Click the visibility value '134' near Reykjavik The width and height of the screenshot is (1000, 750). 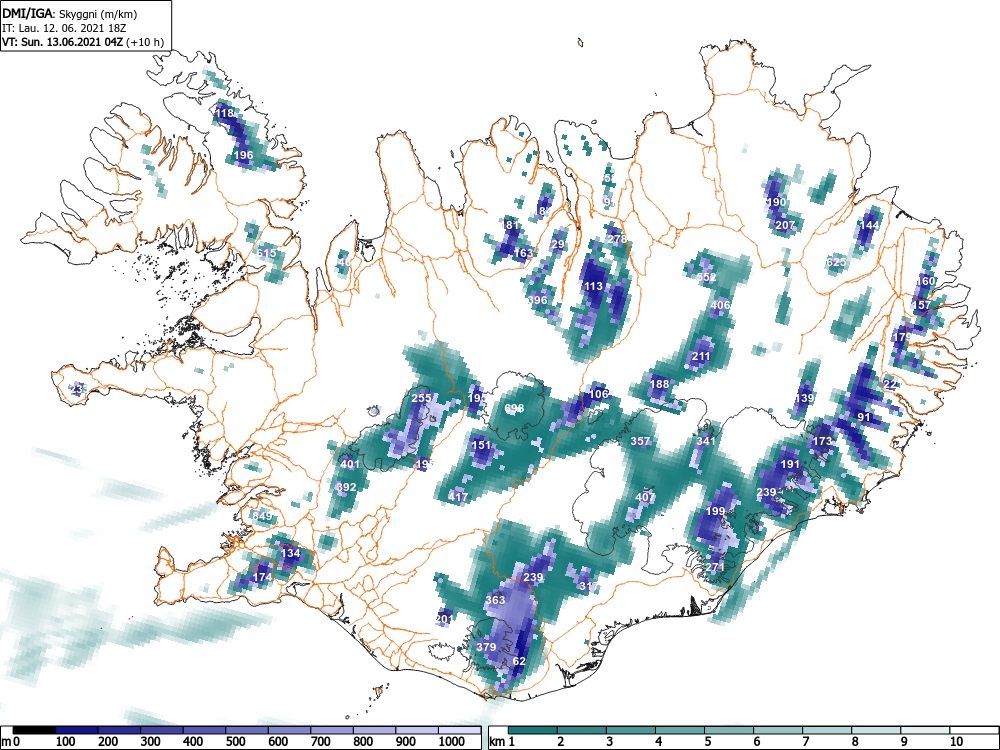point(290,554)
